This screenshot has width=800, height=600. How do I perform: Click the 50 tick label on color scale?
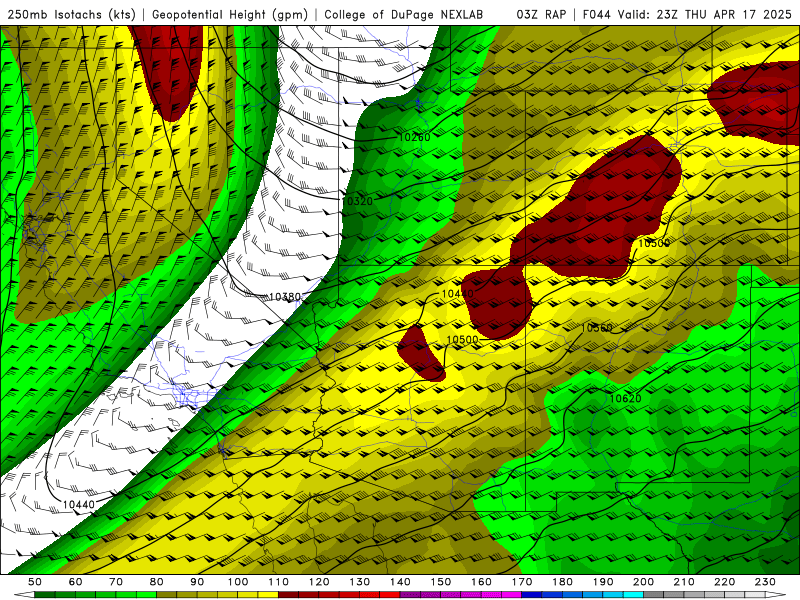click(x=35, y=582)
